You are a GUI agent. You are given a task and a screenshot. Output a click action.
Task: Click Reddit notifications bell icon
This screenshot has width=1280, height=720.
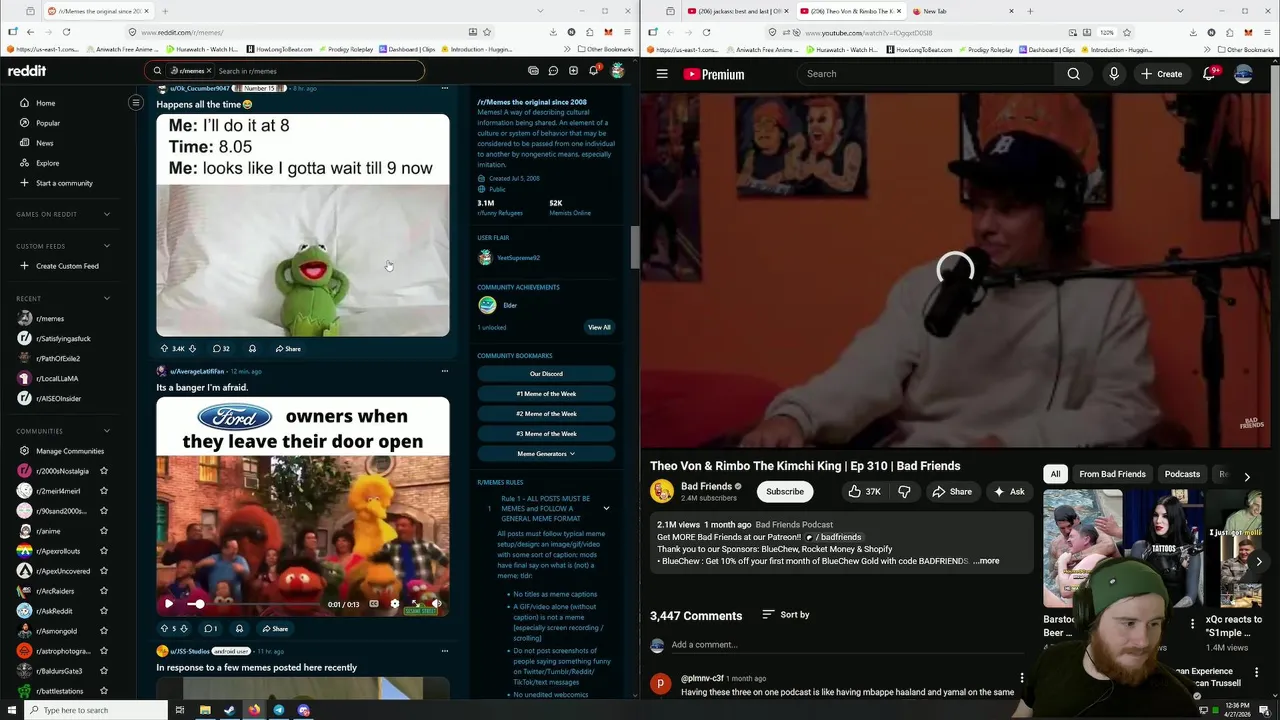click(x=593, y=71)
